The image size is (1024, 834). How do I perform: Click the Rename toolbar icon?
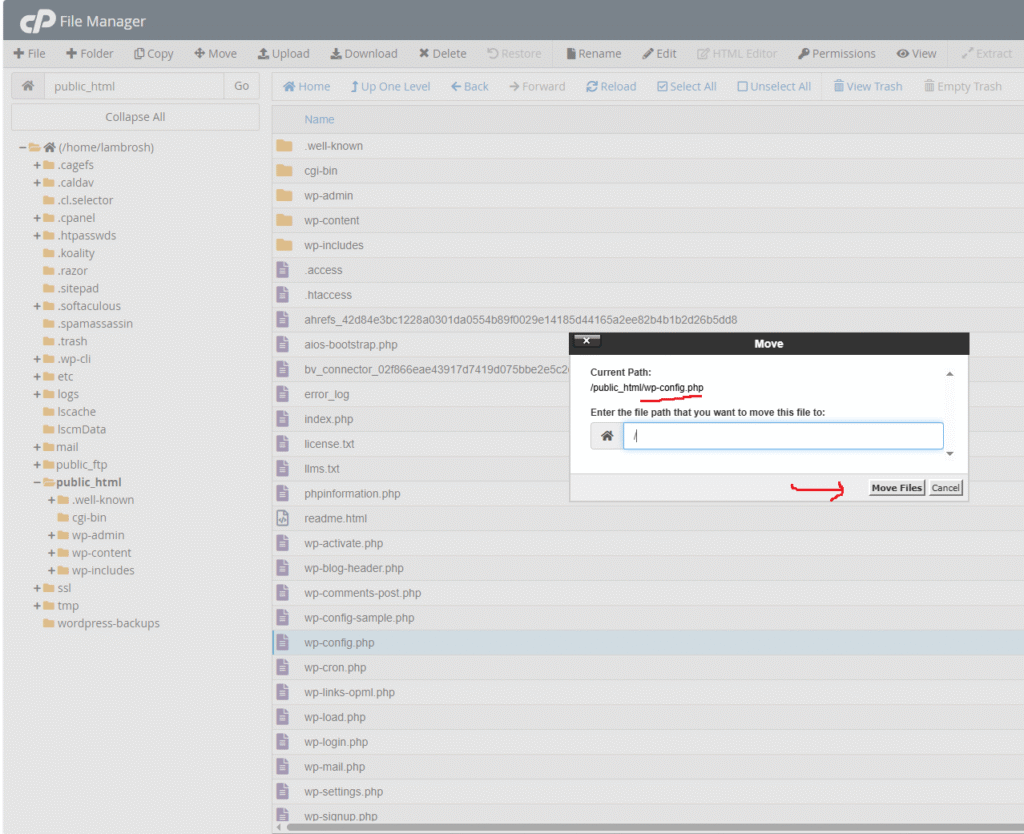click(571, 54)
